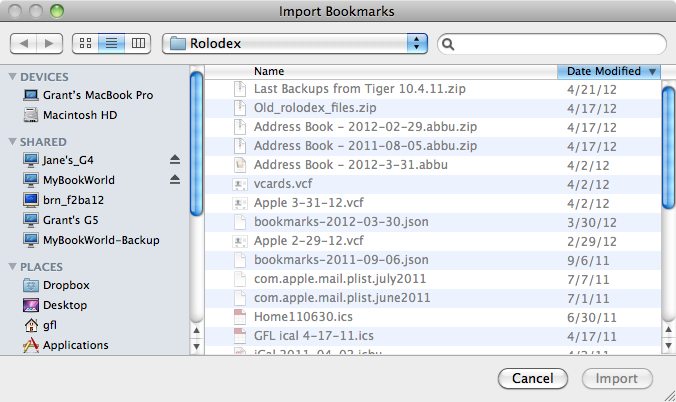Click the date 3/30/12 cell
This screenshot has width=676, height=402.
click(x=592, y=223)
